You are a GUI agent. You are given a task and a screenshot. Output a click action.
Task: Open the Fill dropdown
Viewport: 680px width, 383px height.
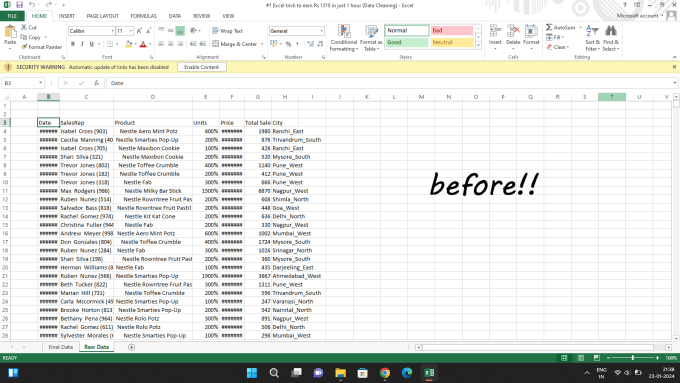tap(556, 37)
